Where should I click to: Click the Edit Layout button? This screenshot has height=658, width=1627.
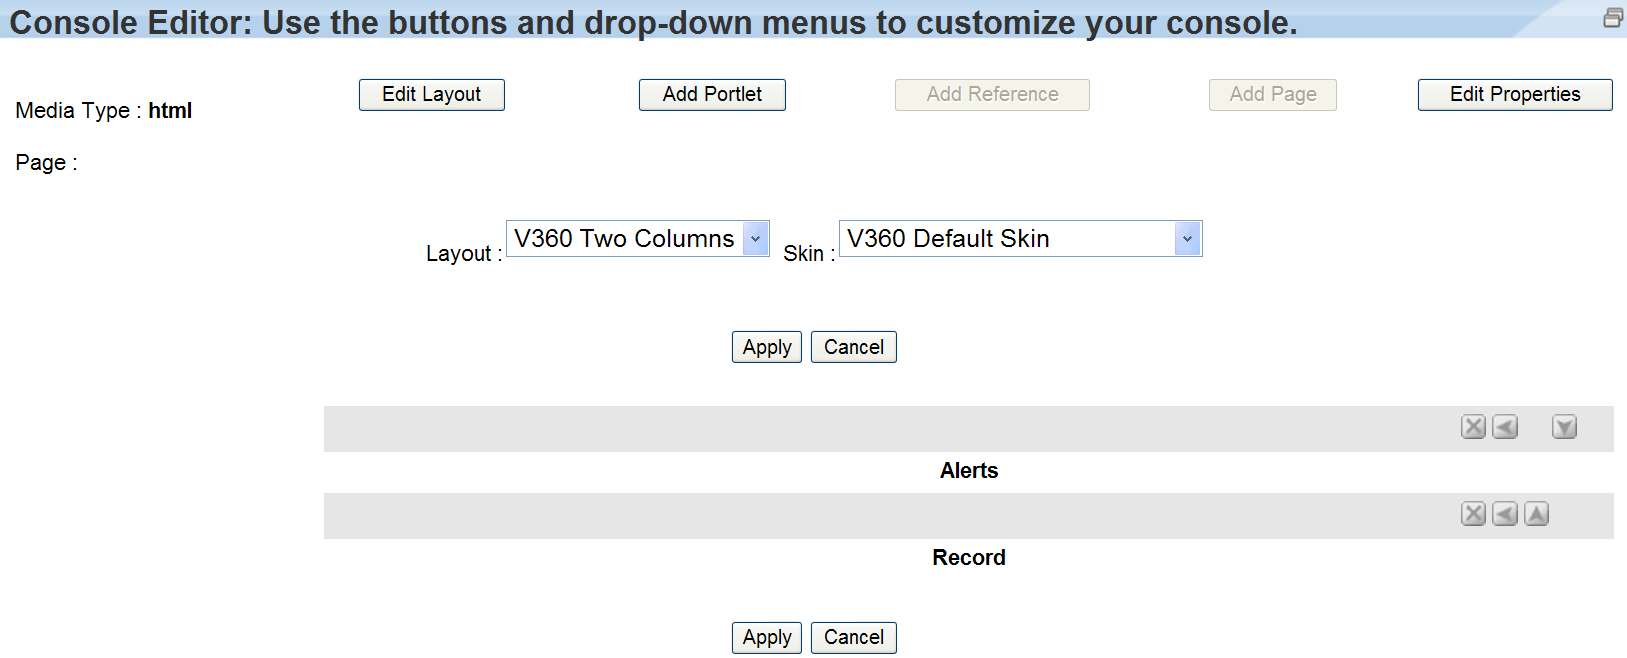431,95
